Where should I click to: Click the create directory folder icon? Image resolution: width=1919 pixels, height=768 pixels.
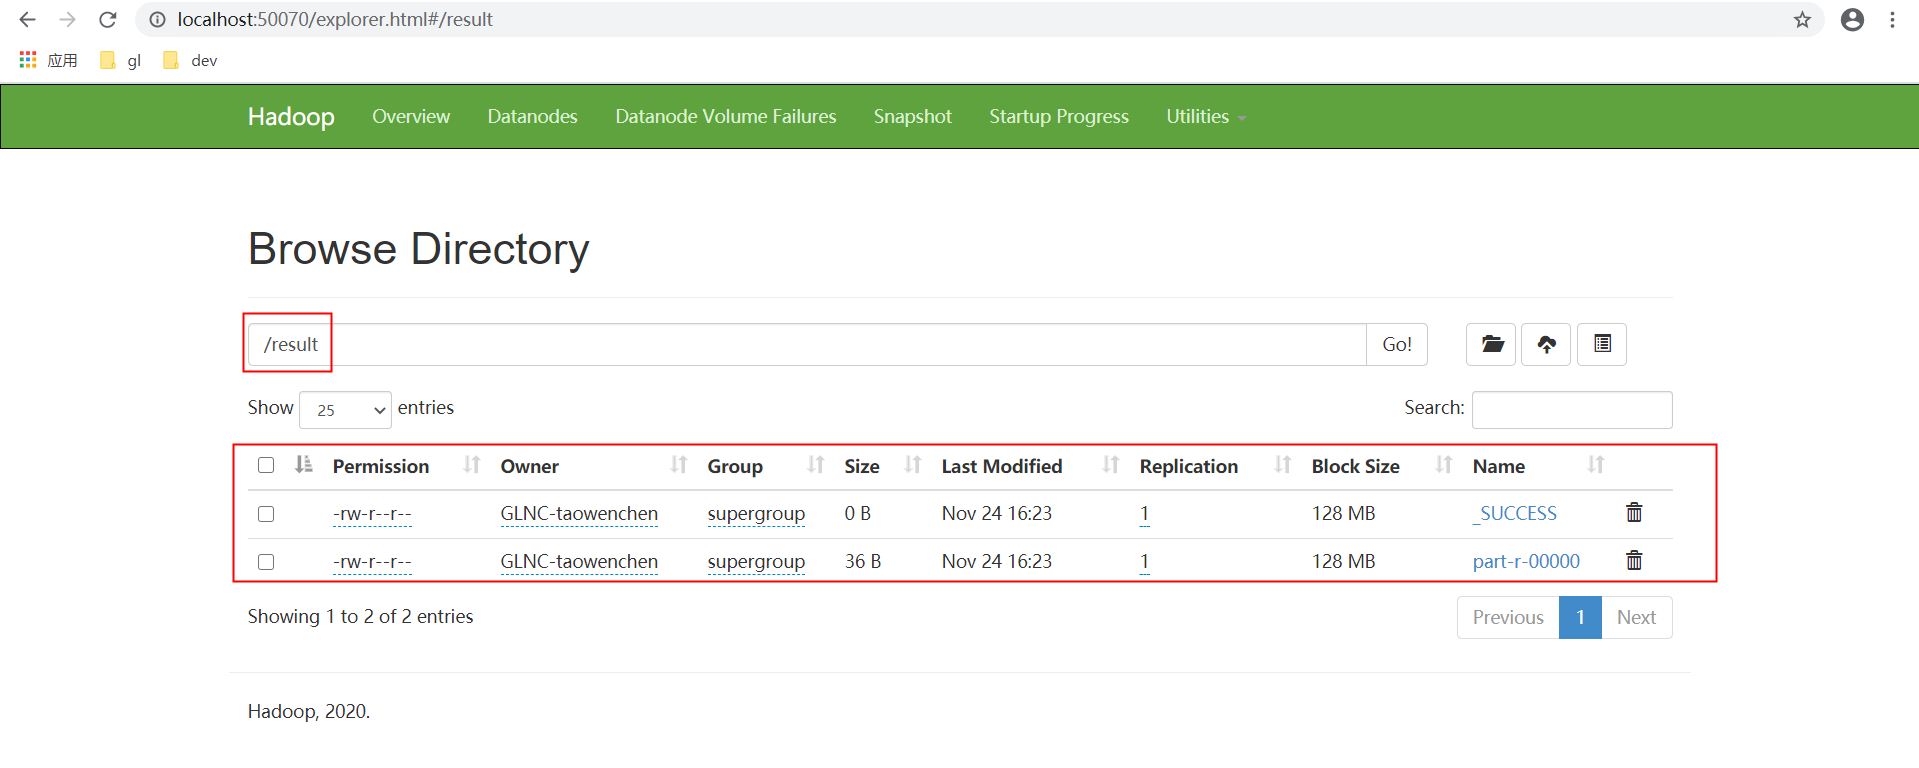tap(1491, 344)
